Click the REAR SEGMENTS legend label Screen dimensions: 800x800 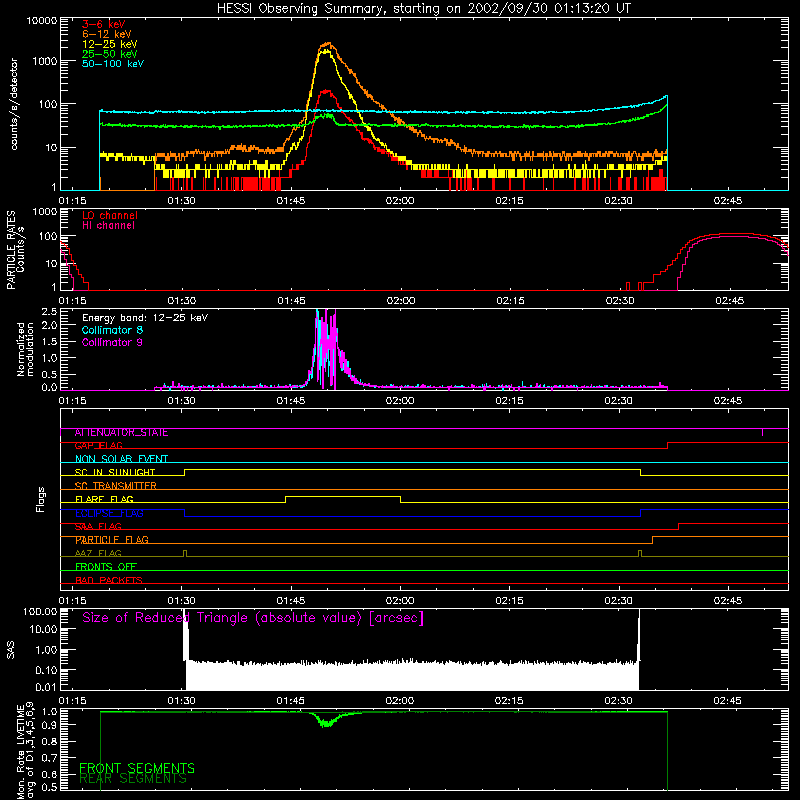(133, 779)
